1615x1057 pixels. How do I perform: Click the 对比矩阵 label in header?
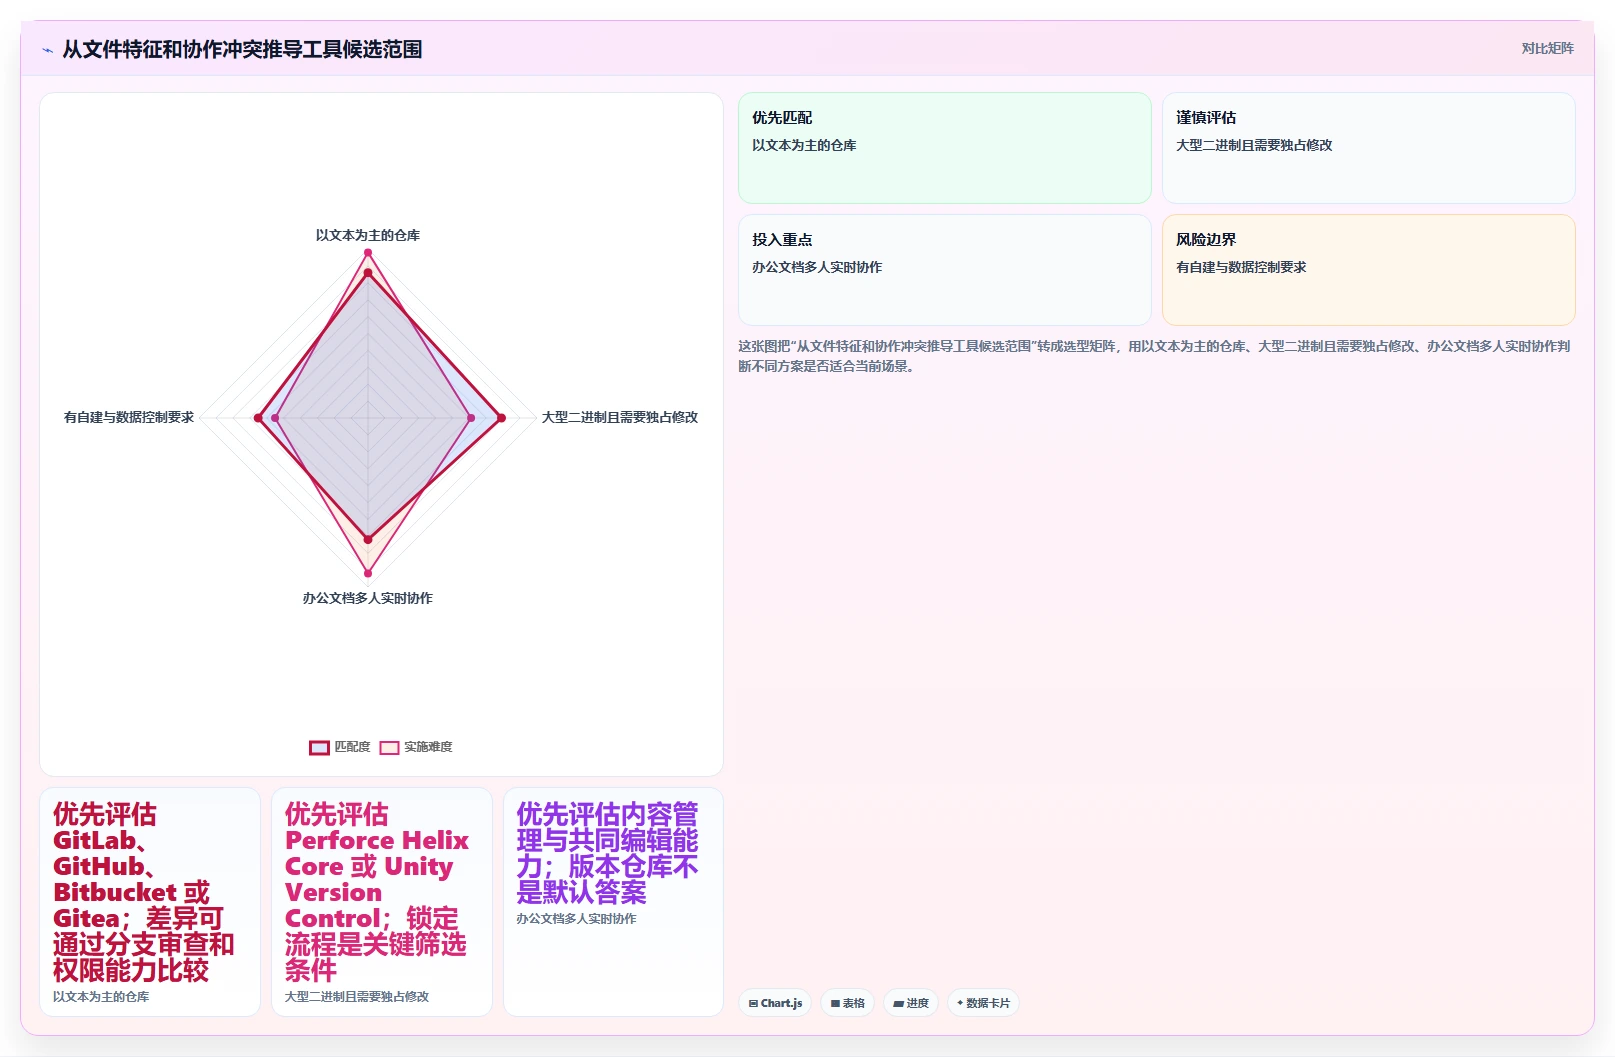(x=1547, y=48)
